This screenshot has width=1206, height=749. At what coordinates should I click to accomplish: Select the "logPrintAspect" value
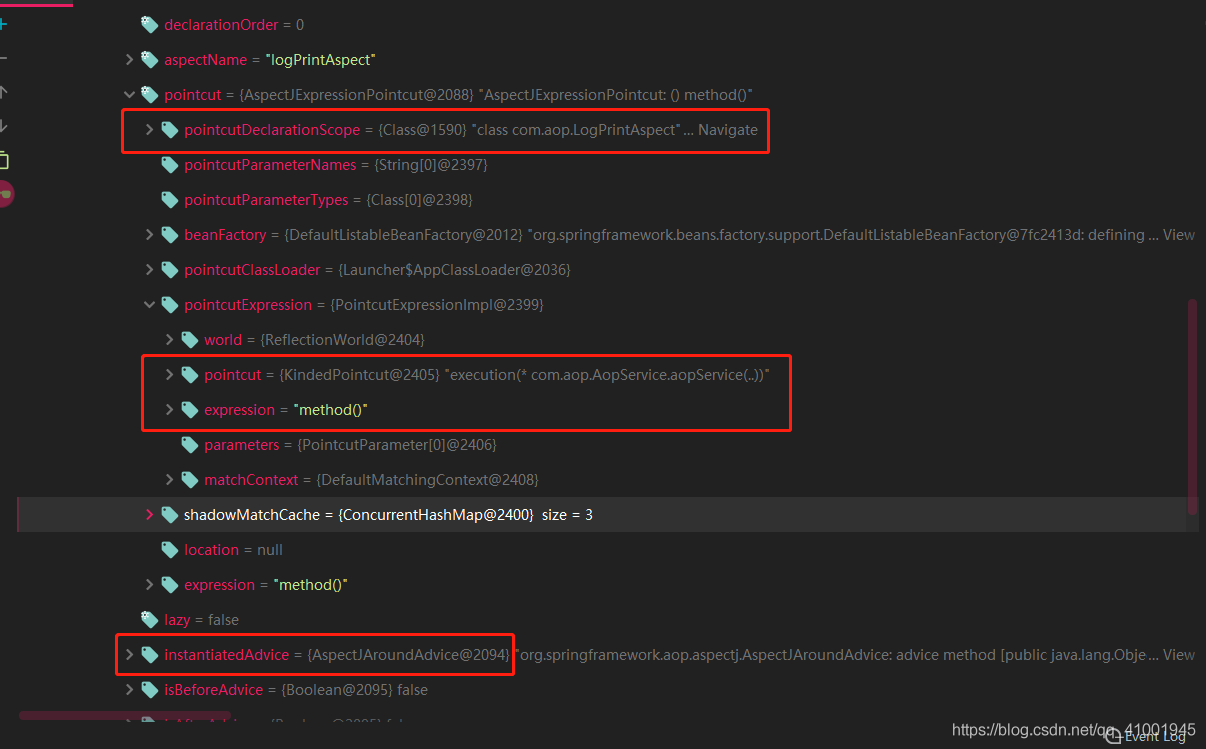tap(320, 60)
